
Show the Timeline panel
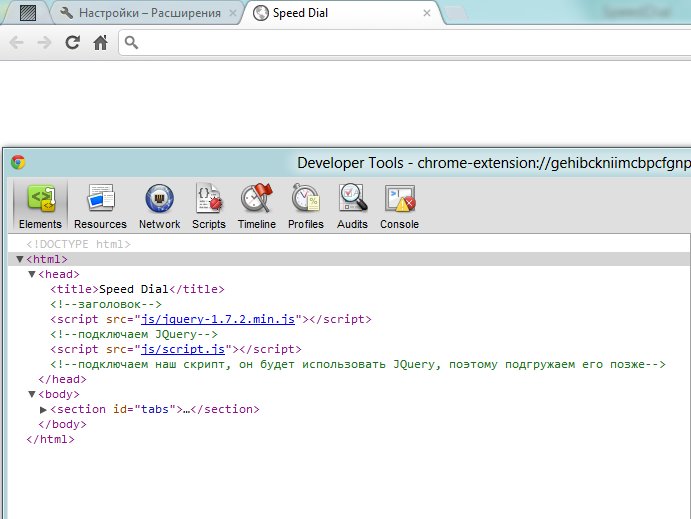pyautogui.click(x=257, y=206)
